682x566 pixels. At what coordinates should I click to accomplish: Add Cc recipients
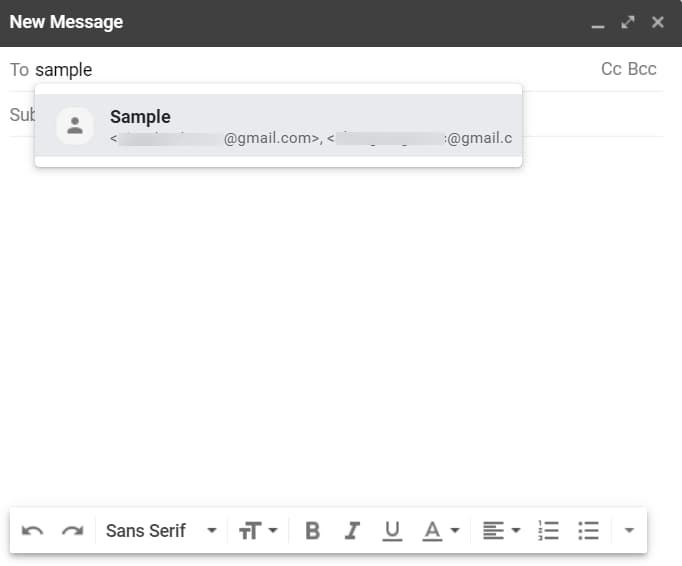[x=612, y=69]
